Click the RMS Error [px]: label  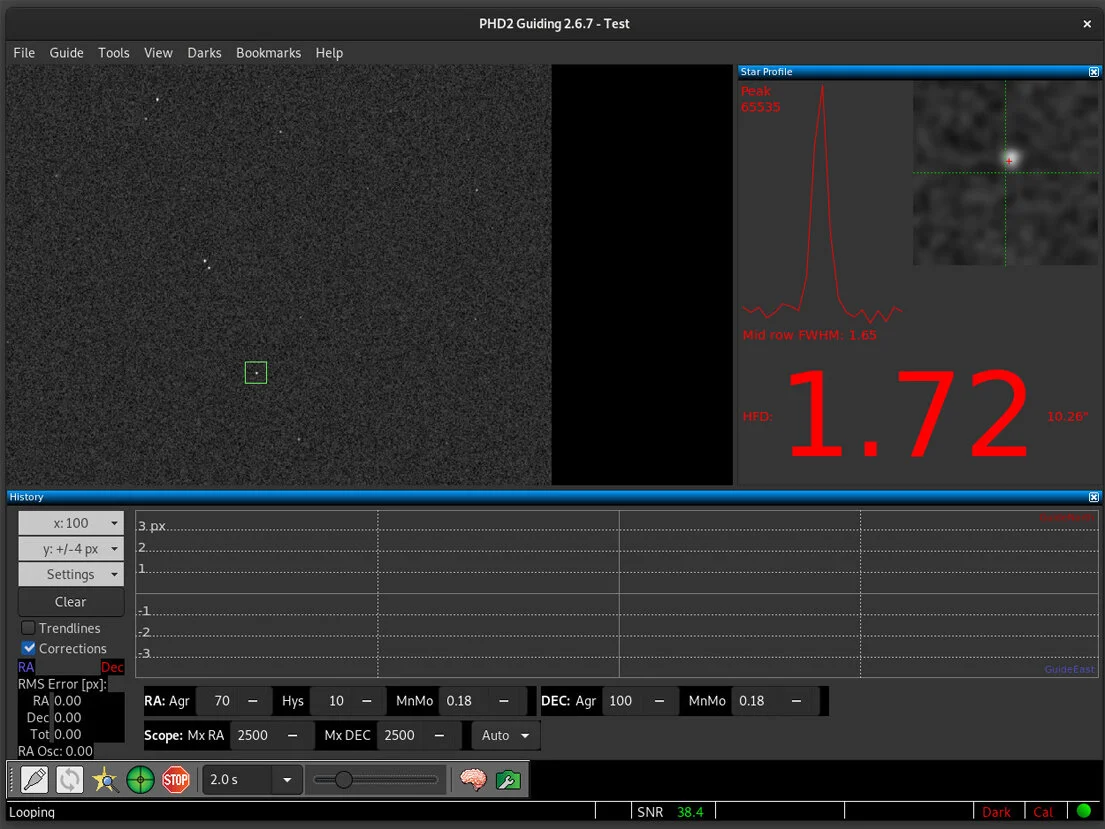[62, 684]
